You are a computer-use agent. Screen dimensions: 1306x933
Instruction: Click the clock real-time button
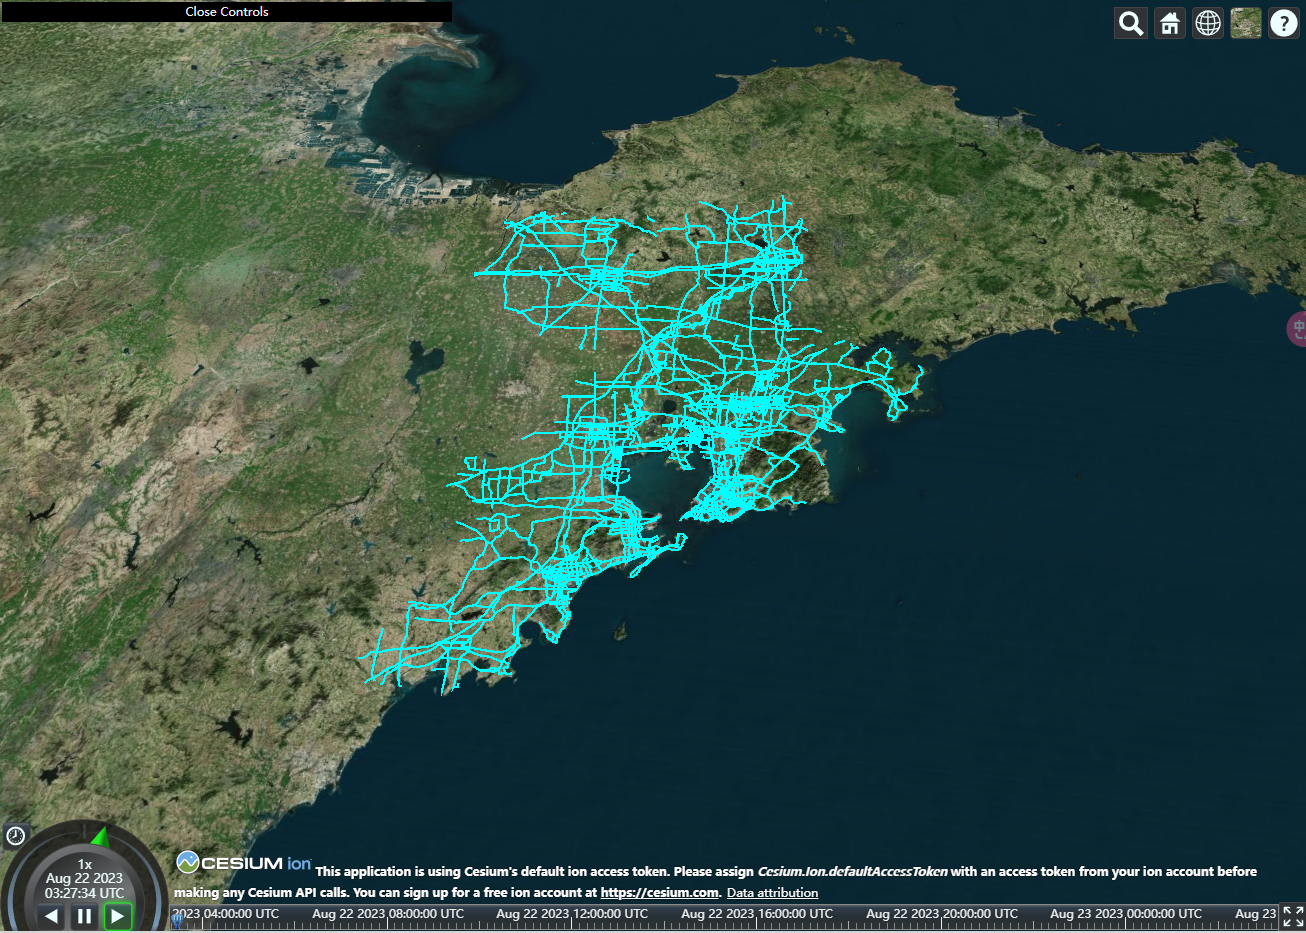point(15,836)
